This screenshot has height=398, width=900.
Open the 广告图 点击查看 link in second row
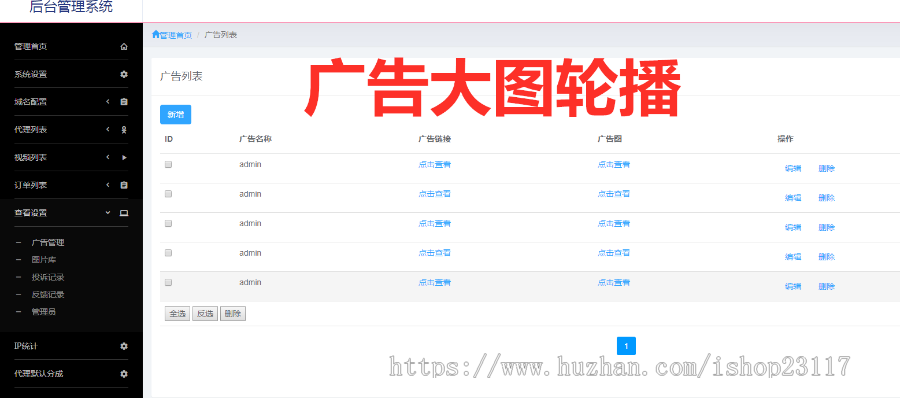pos(614,194)
